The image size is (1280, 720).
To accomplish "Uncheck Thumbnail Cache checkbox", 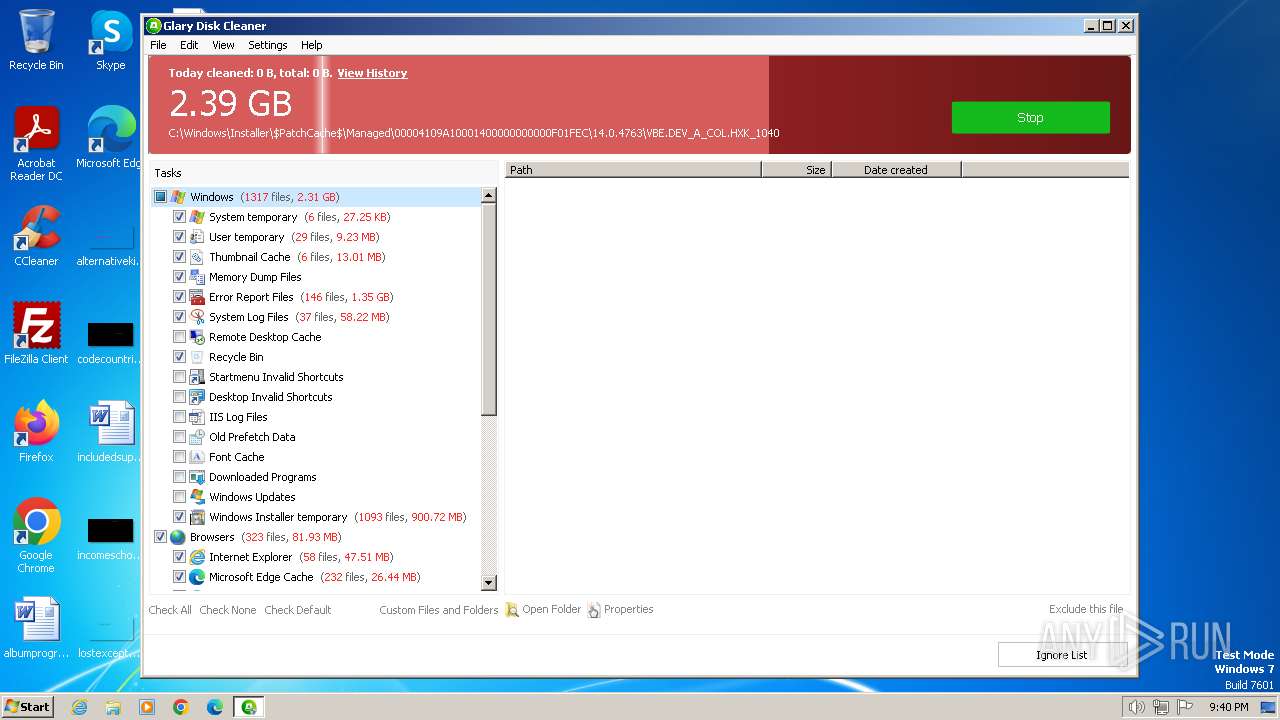I will (x=179, y=257).
